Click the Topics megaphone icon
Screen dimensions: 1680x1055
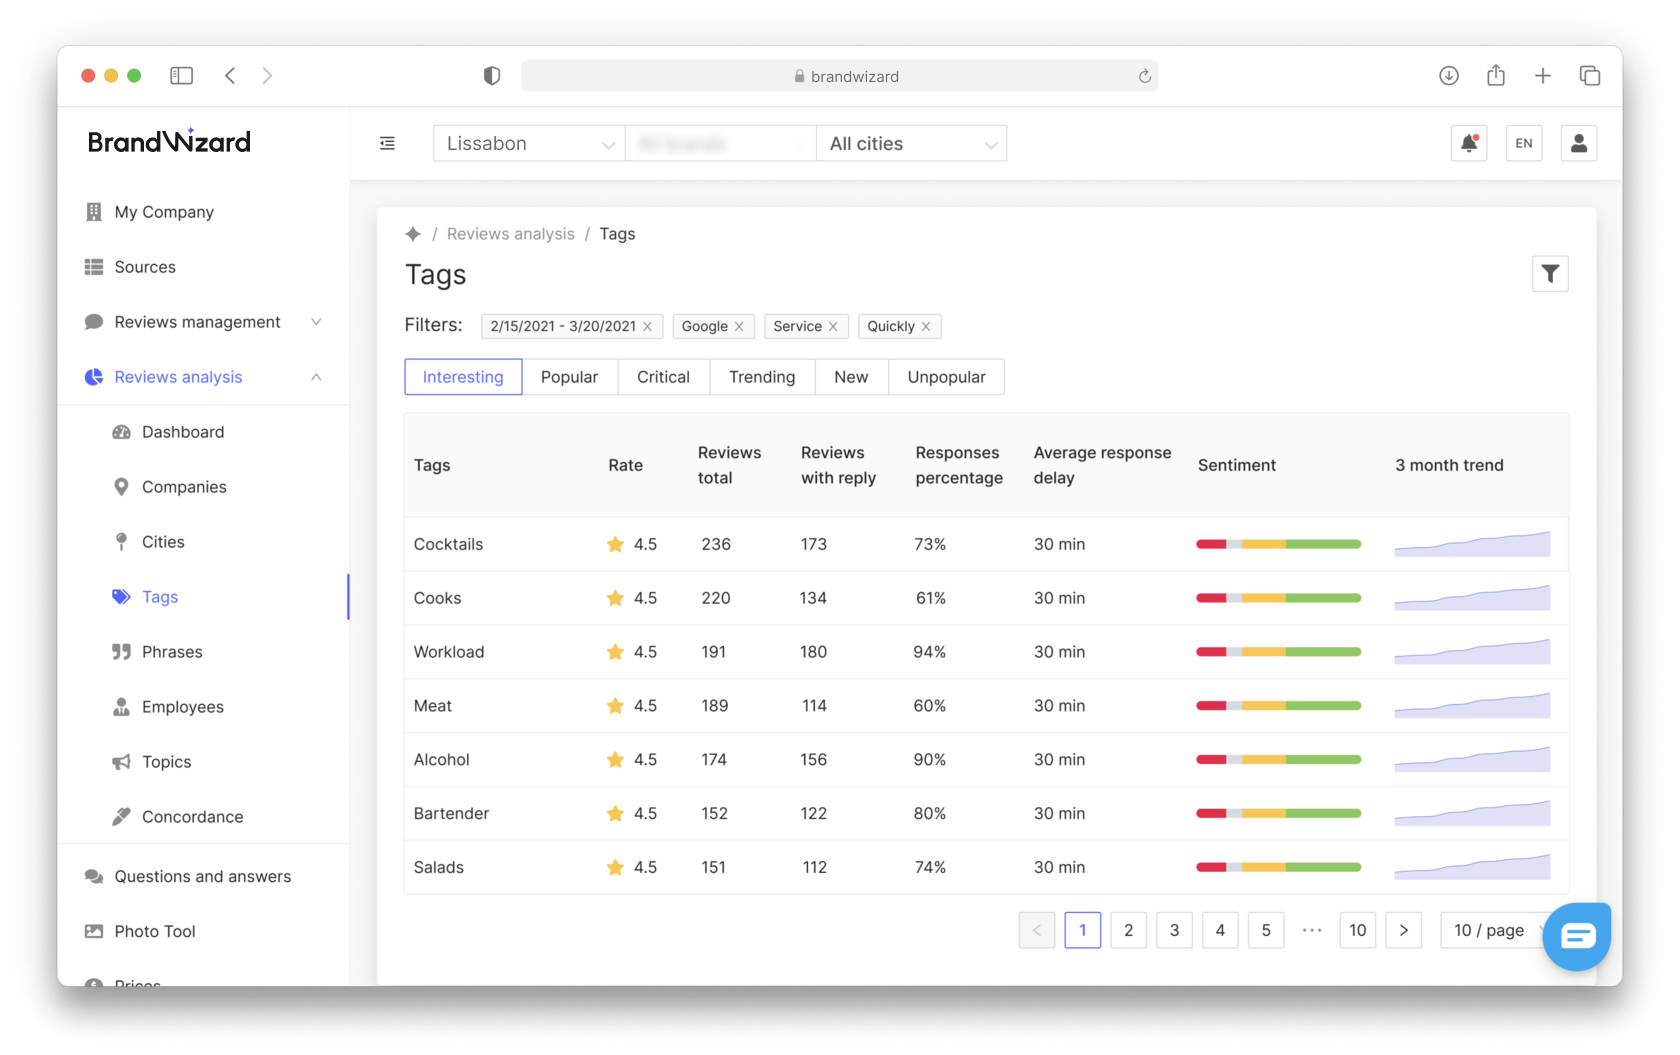click(121, 762)
